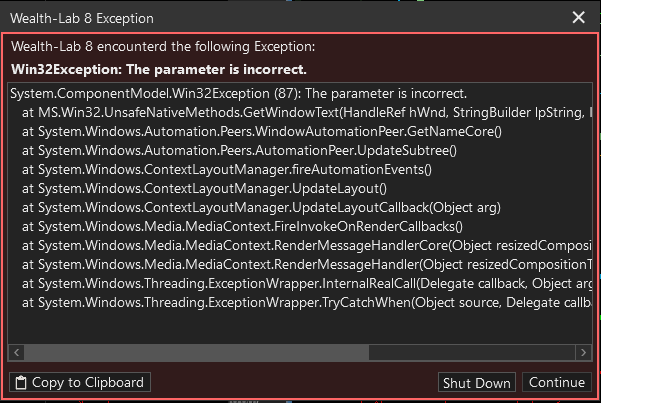Select the RenderMessageHandlerCore trace line
Screen dimensions: 652x403
point(307,246)
